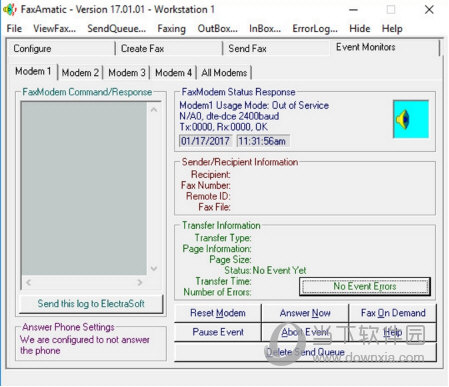Click the 'Transfer Time:' label
449x387 pixels.
tap(223, 281)
